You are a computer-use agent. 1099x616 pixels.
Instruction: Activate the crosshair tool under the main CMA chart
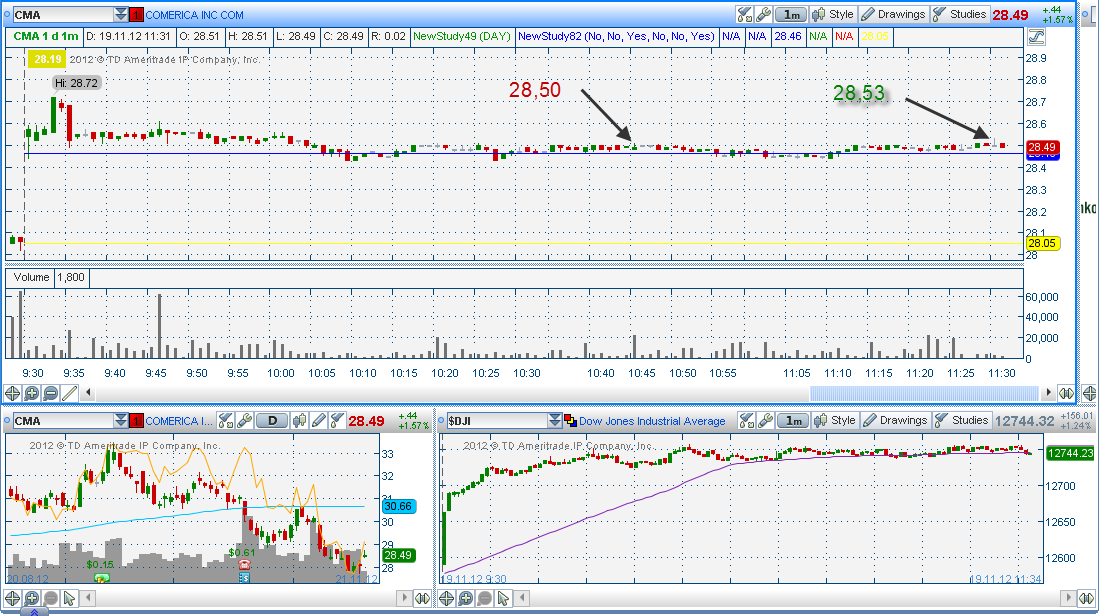coord(12,393)
